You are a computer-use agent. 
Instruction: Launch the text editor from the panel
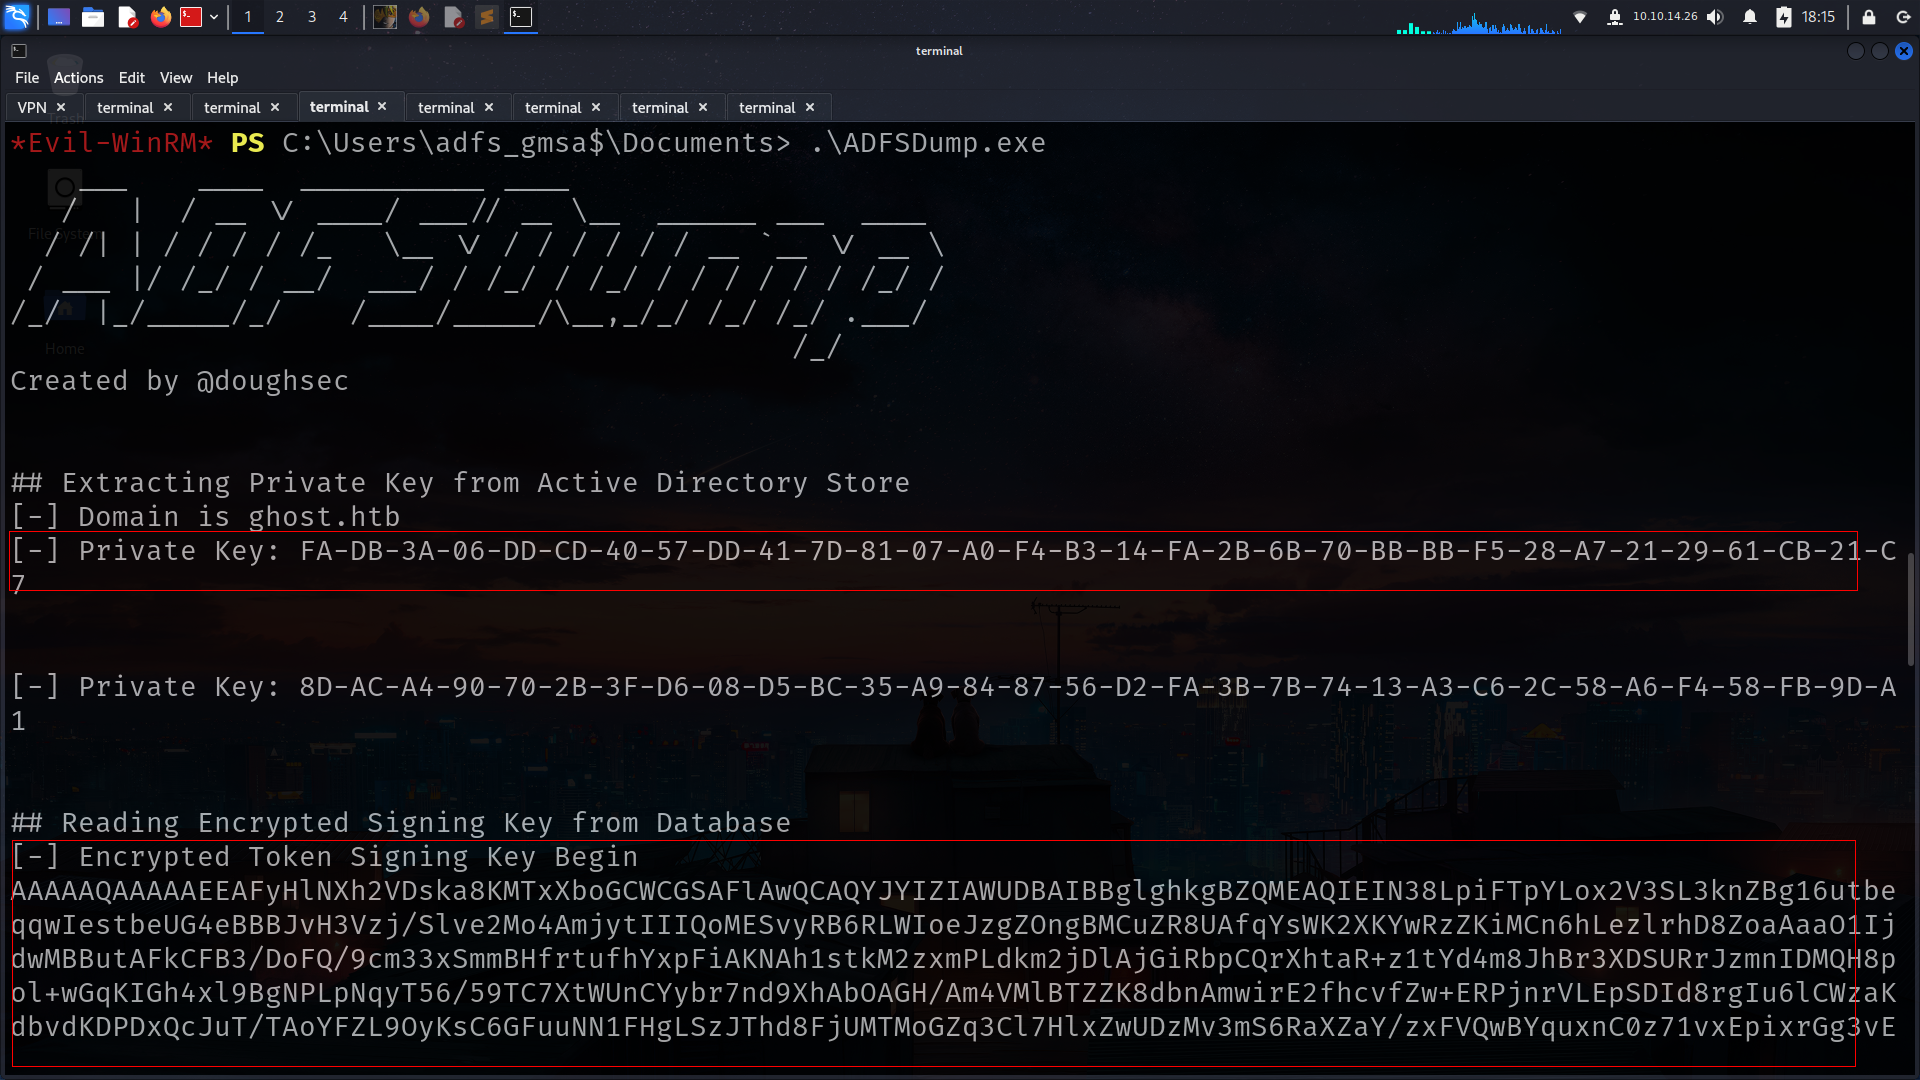tap(127, 17)
